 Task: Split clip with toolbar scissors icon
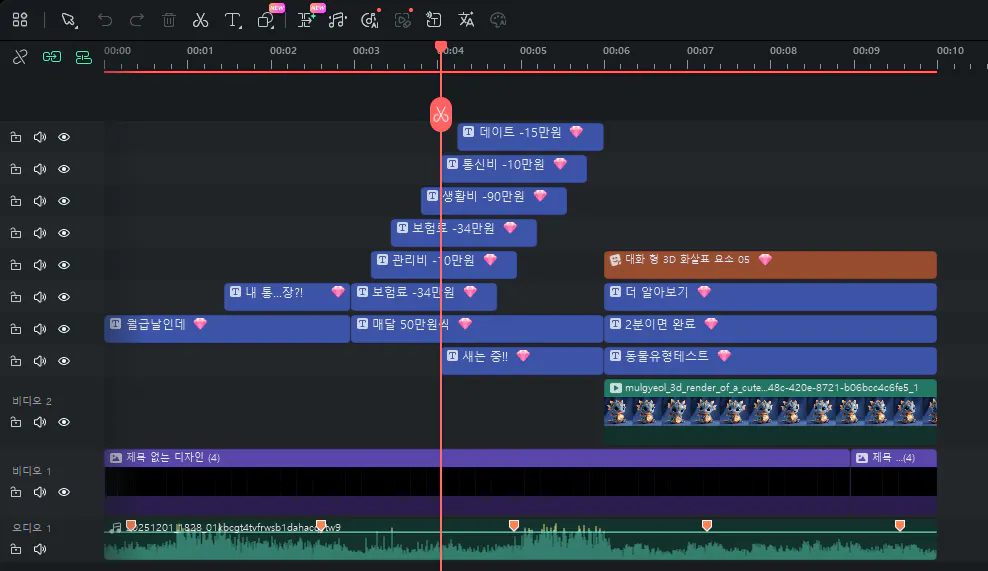coord(200,20)
